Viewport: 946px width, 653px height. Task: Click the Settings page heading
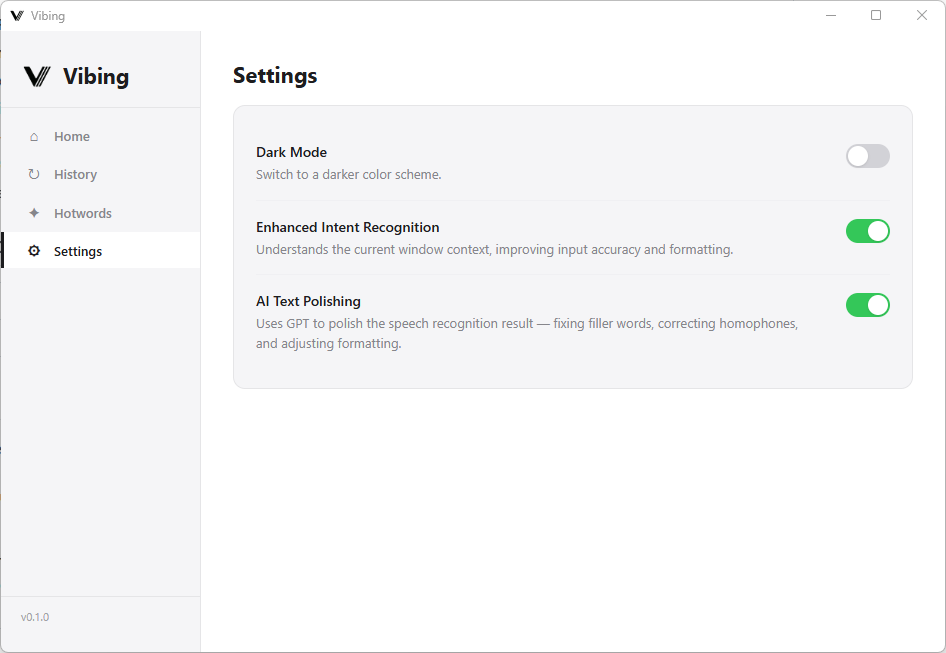tap(275, 76)
